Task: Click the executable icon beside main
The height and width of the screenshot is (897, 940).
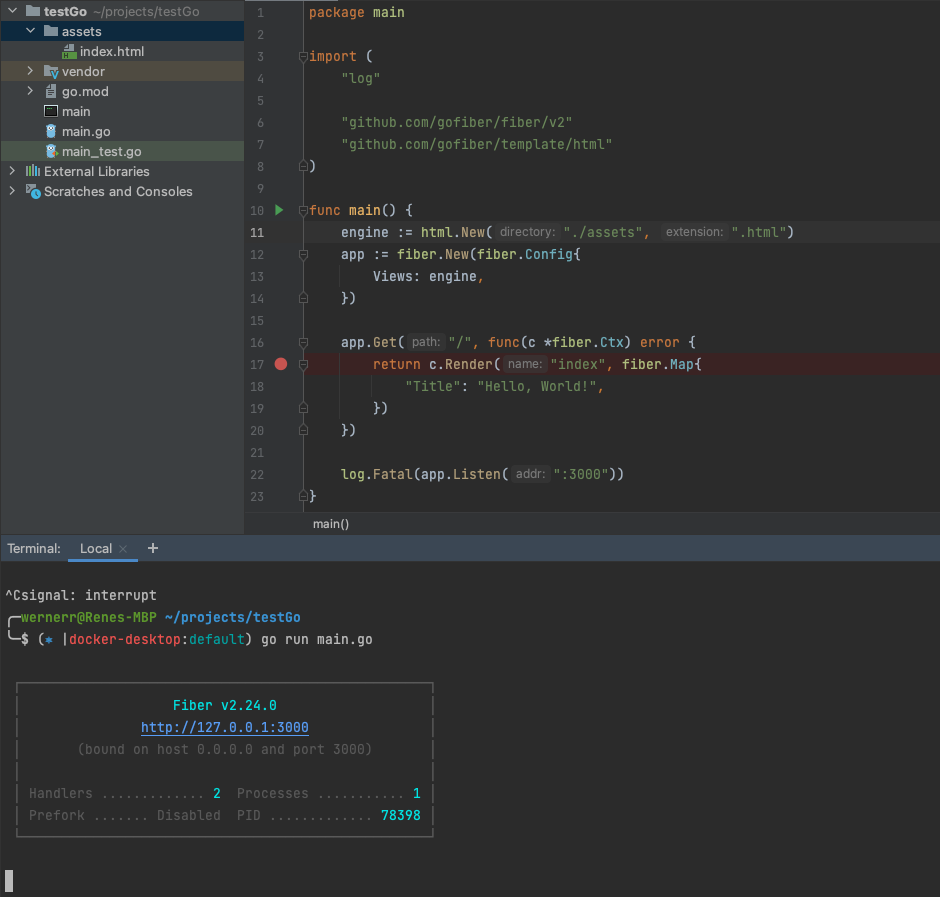Action: 51,111
